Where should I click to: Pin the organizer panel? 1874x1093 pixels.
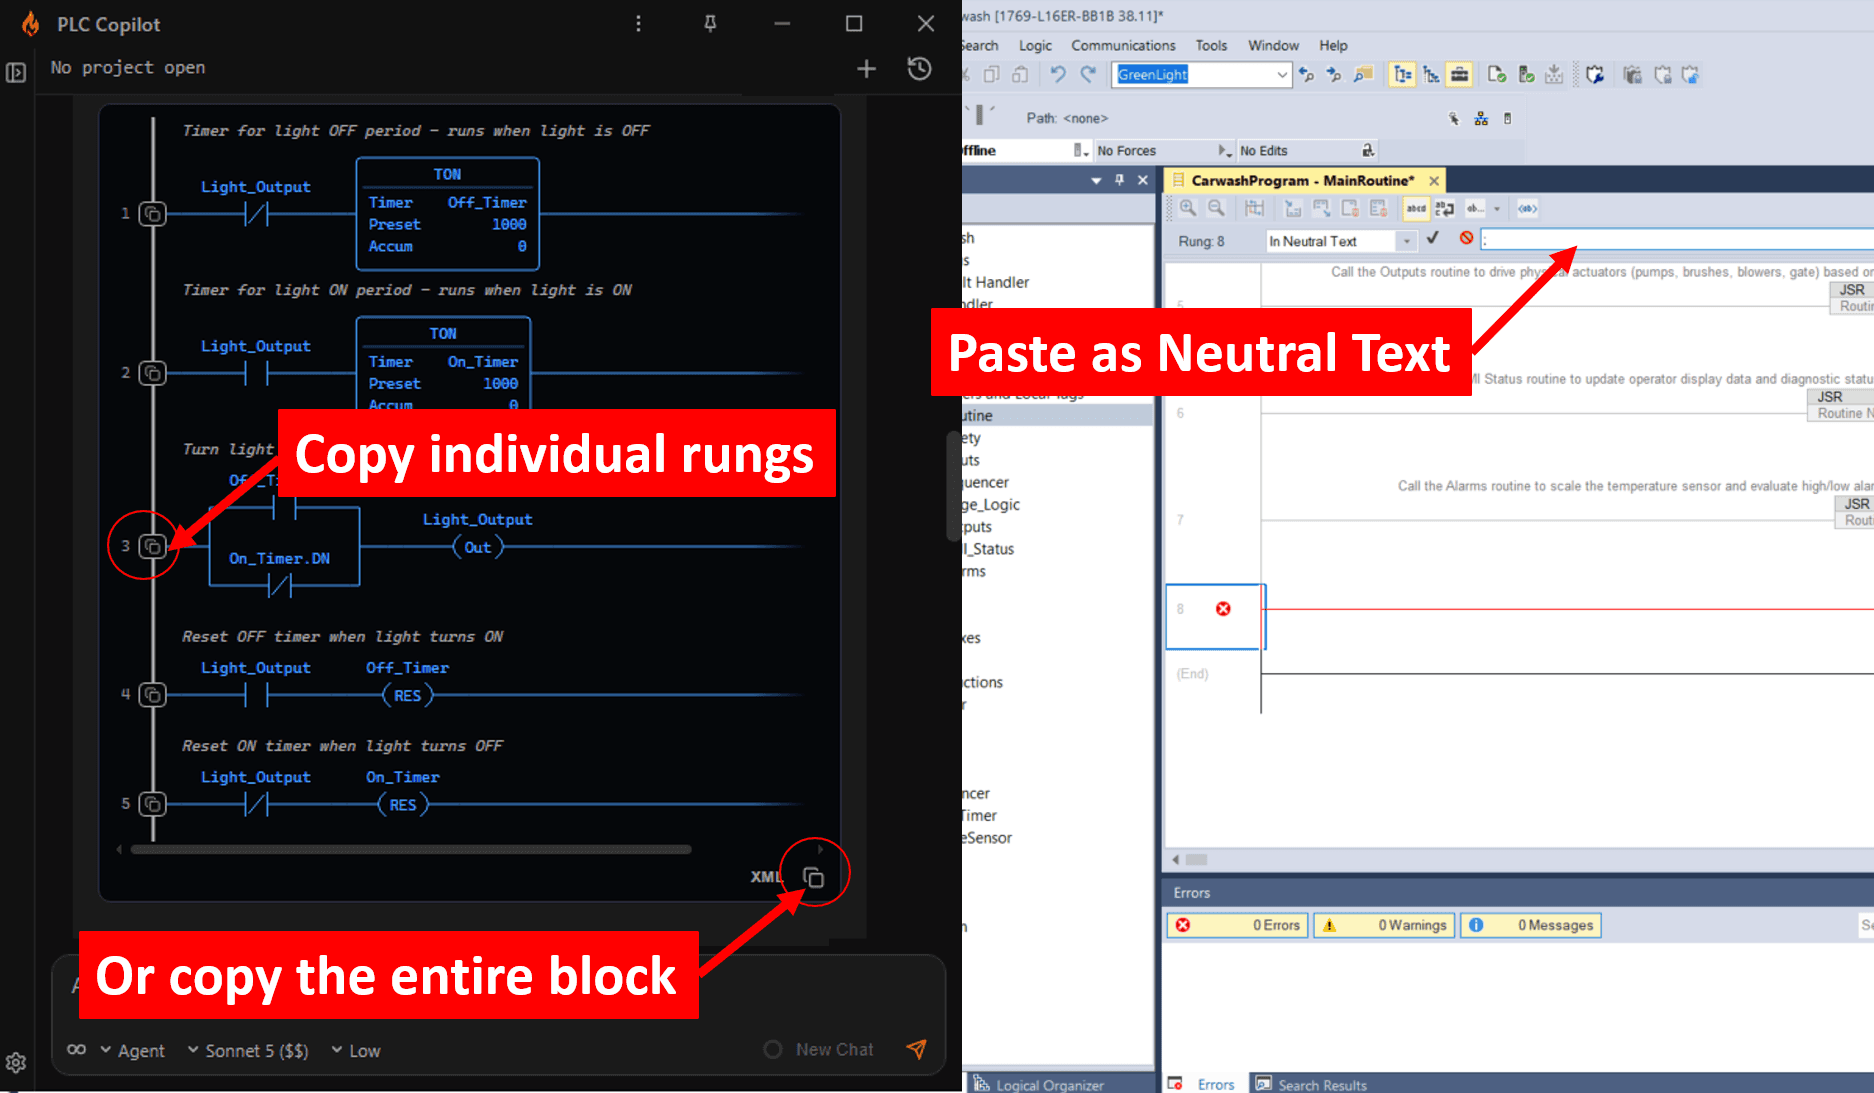tap(1119, 180)
